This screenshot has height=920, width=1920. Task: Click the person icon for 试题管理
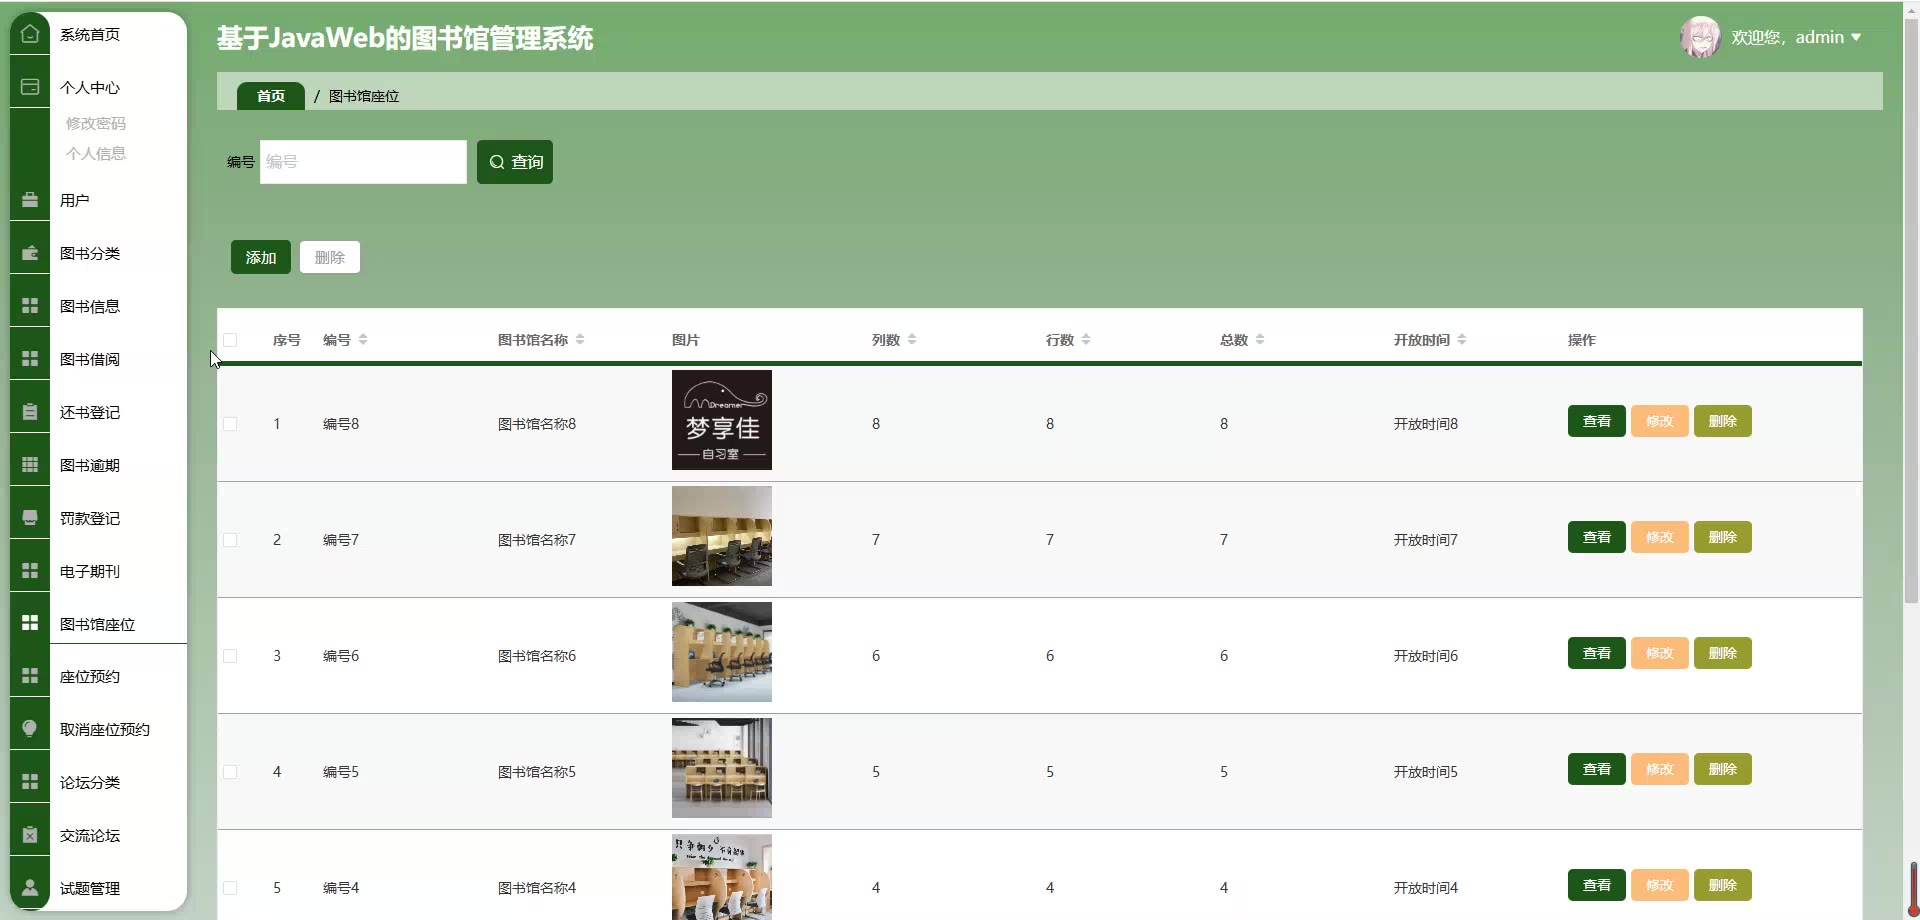[x=30, y=888]
